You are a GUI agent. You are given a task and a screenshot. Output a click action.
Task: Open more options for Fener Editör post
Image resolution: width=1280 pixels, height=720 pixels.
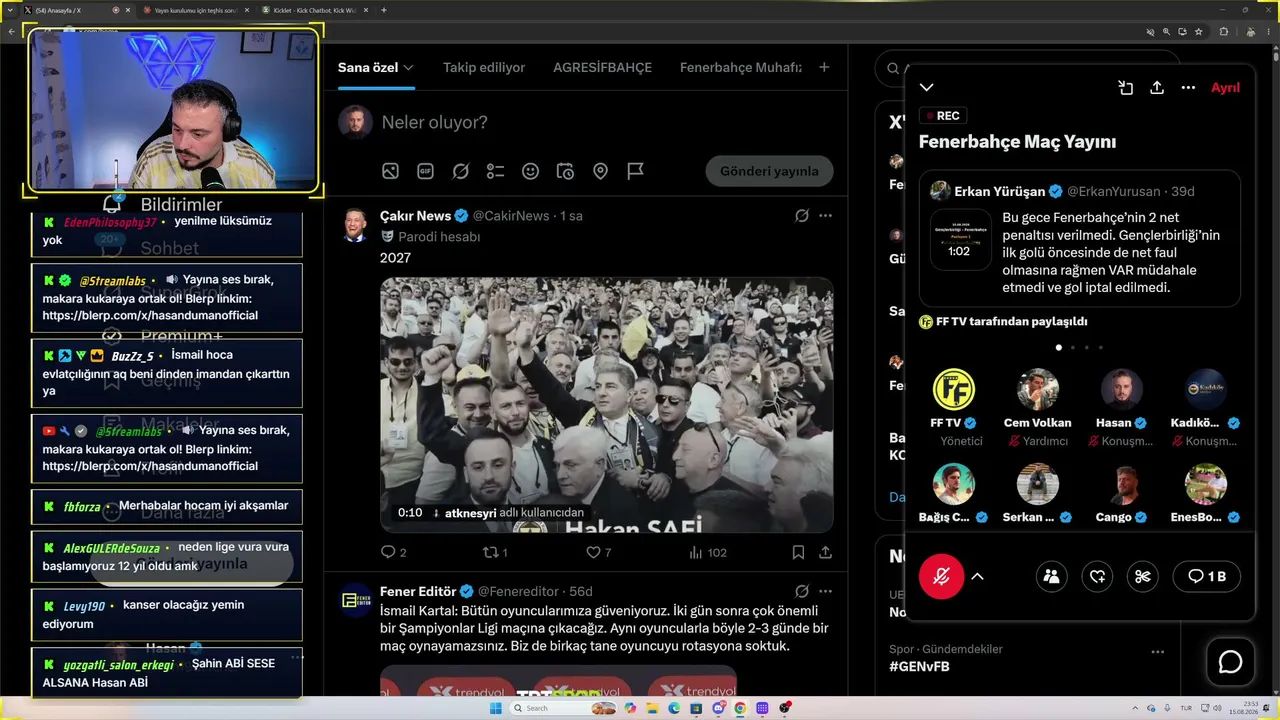(825, 591)
